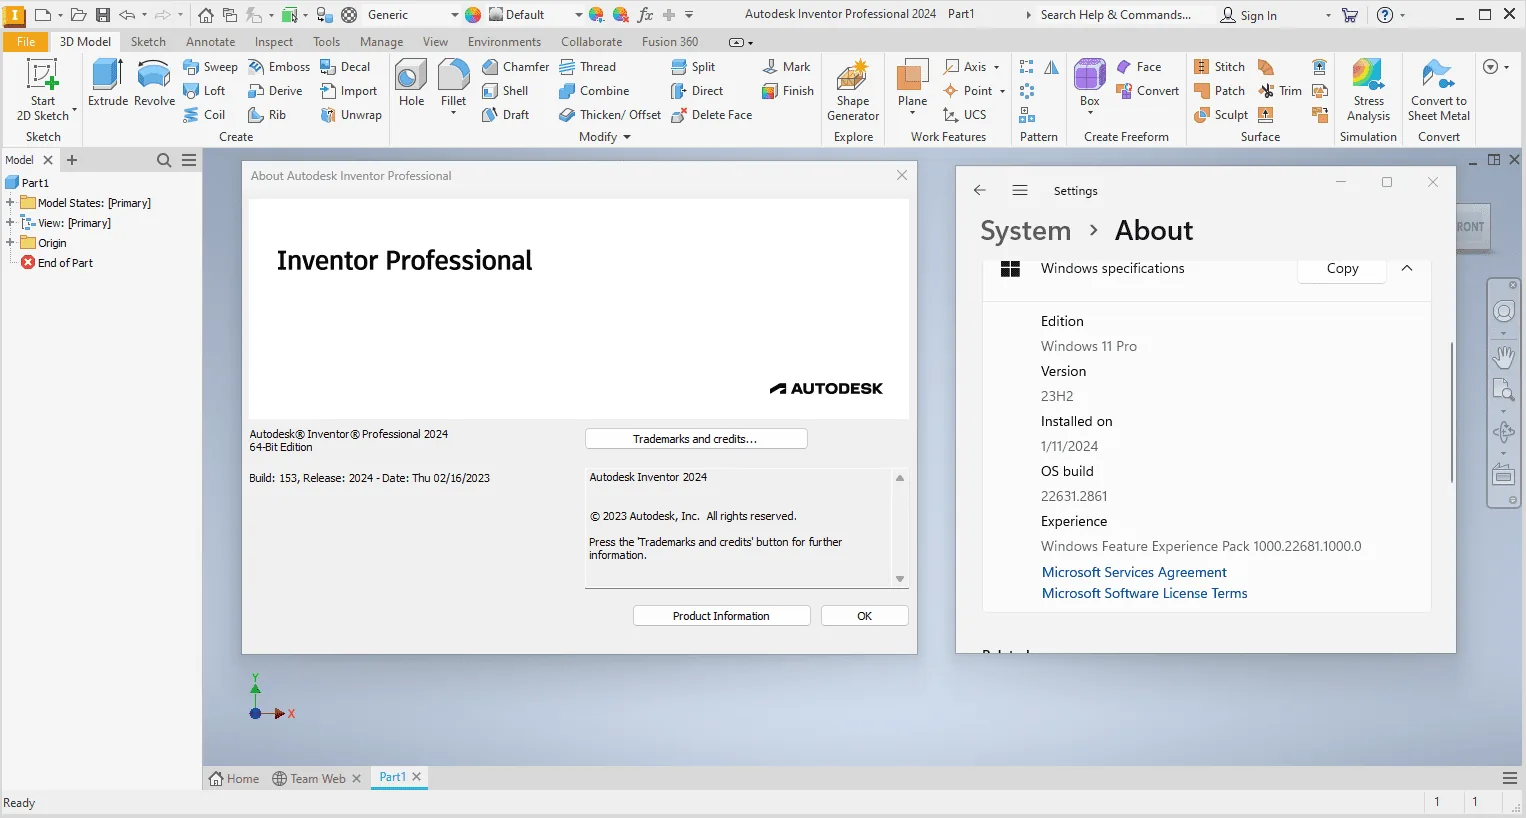Screen dimensions: 1526x818
Task: Expand the Model States node
Action: tap(10, 203)
